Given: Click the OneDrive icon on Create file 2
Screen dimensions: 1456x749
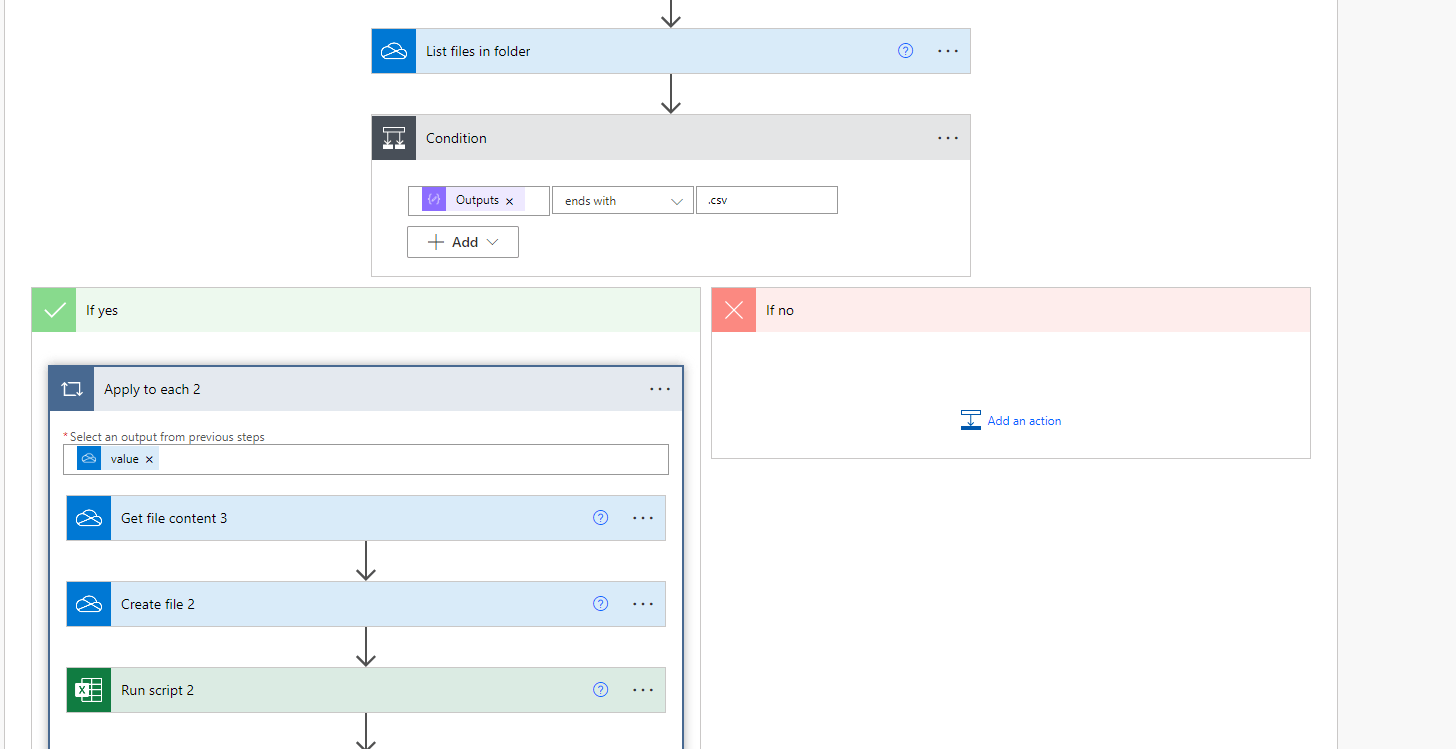Looking at the screenshot, I should pos(88,603).
